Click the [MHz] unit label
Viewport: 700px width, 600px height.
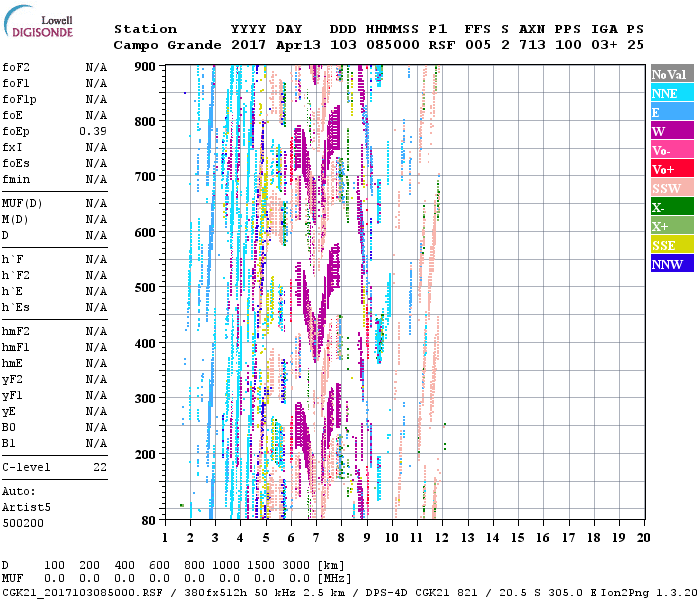(x=335, y=579)
